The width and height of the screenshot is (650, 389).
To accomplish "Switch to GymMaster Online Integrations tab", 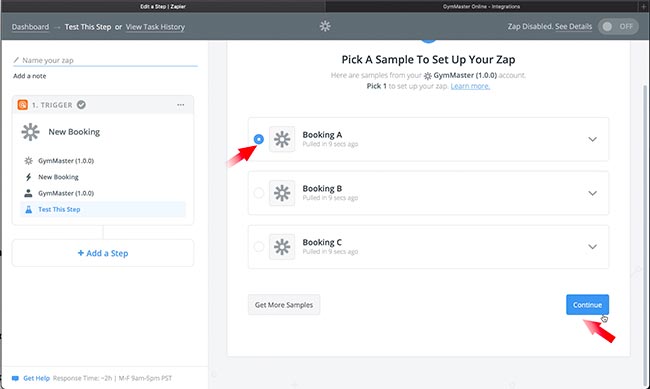I will point(481,6).
